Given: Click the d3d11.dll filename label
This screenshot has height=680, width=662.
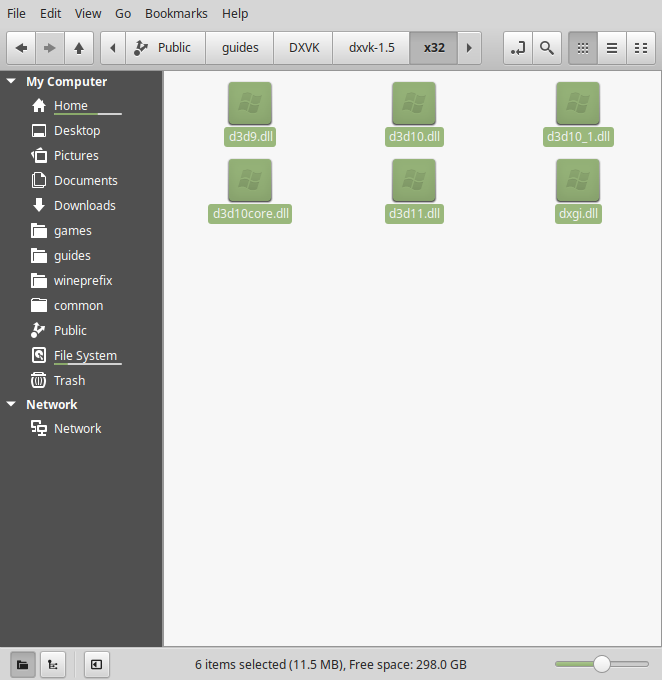Looking at the screenshot, I should click(x=414, y=214).
